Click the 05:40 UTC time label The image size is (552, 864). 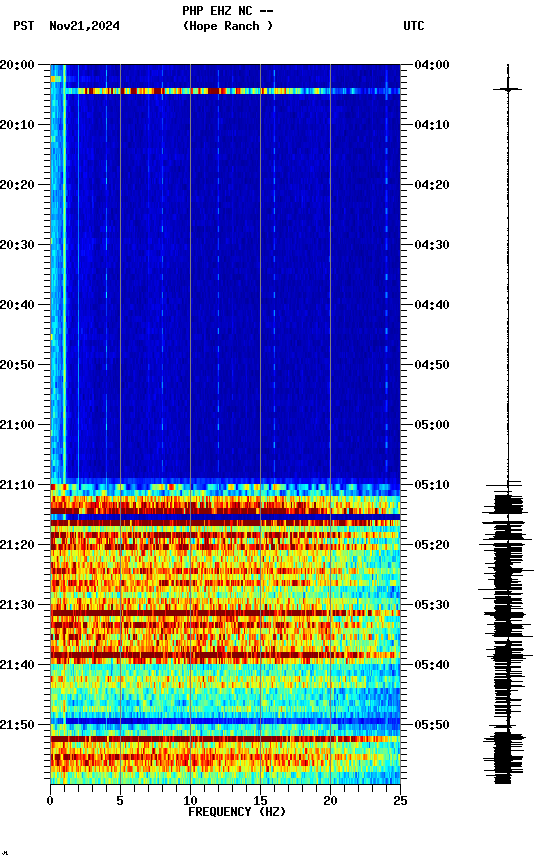click(432, 666)
